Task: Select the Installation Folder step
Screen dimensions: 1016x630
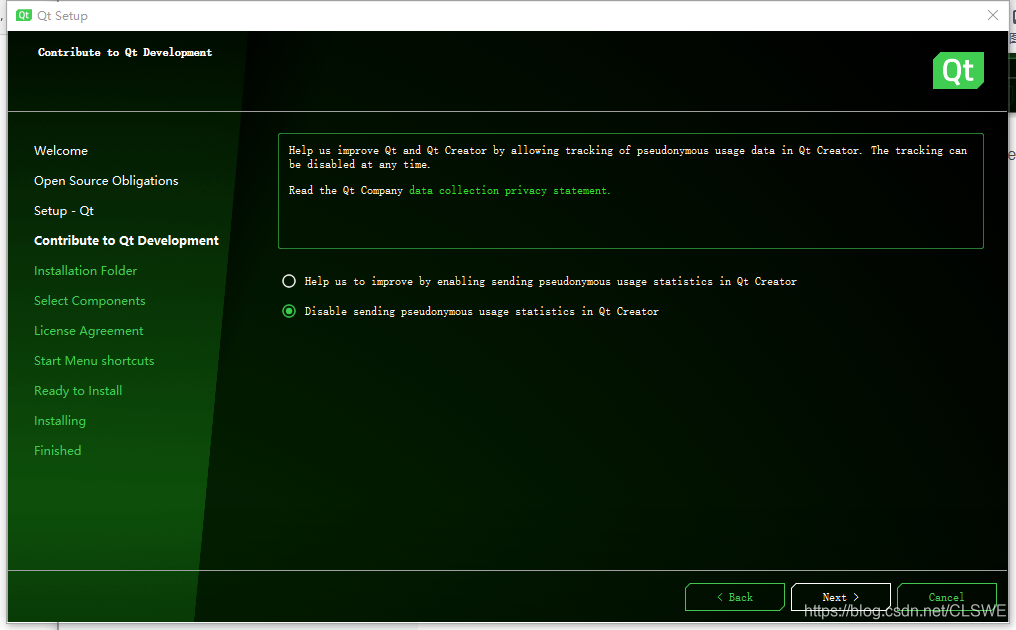Action: click(86, 270)
